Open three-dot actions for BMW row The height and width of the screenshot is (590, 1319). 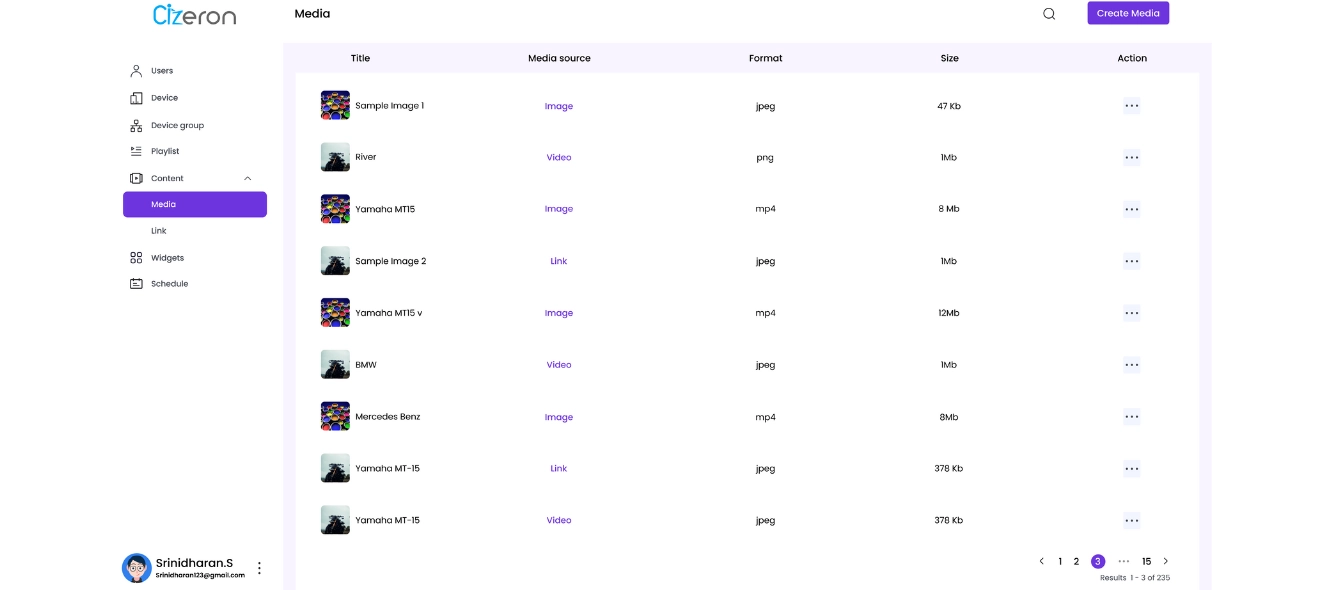tap(1131, 365)
